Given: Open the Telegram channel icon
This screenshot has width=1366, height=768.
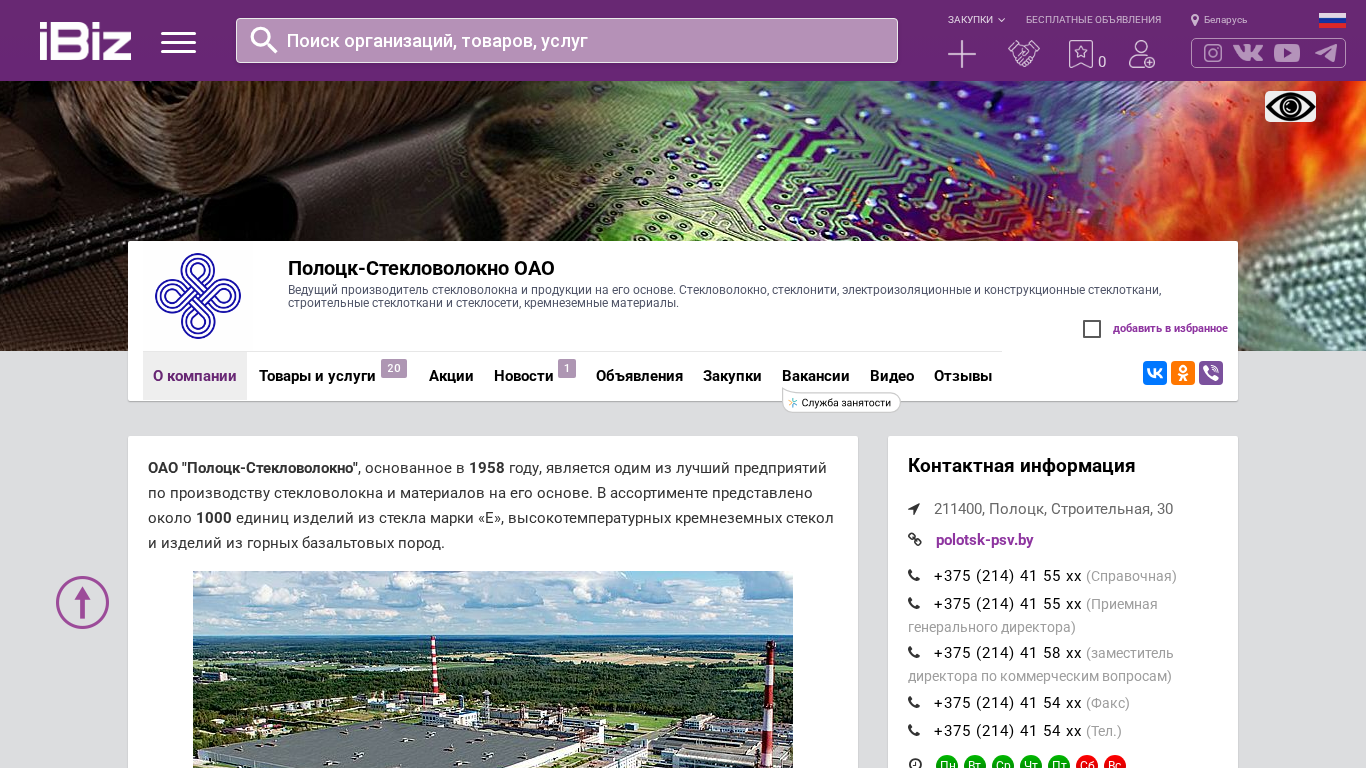Looking at the screenshot, I should [x=1326, y=53].
